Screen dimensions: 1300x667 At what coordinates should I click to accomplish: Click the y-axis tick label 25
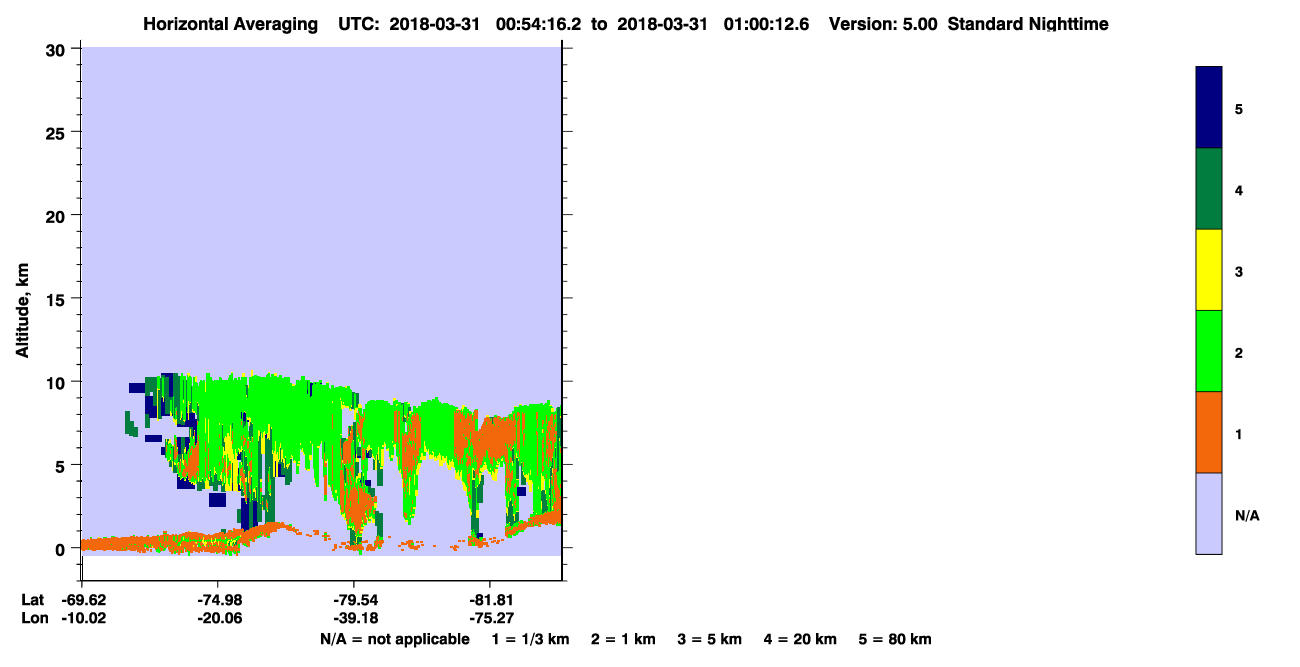pyautogui.click(x=58, y=132)
